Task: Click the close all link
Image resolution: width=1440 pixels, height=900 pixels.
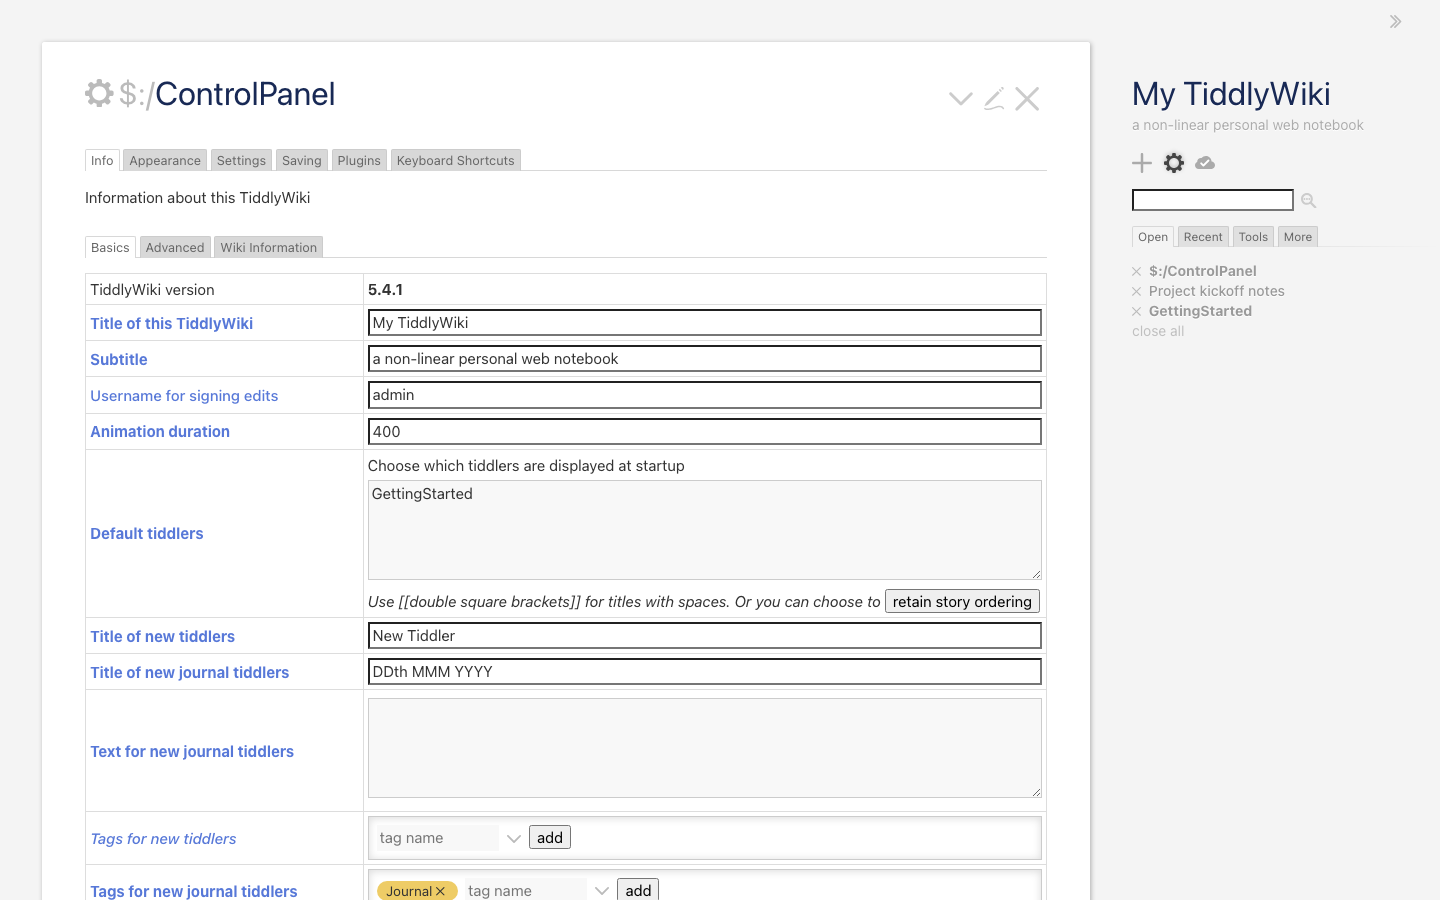Action: click(x=1158, y=331)
